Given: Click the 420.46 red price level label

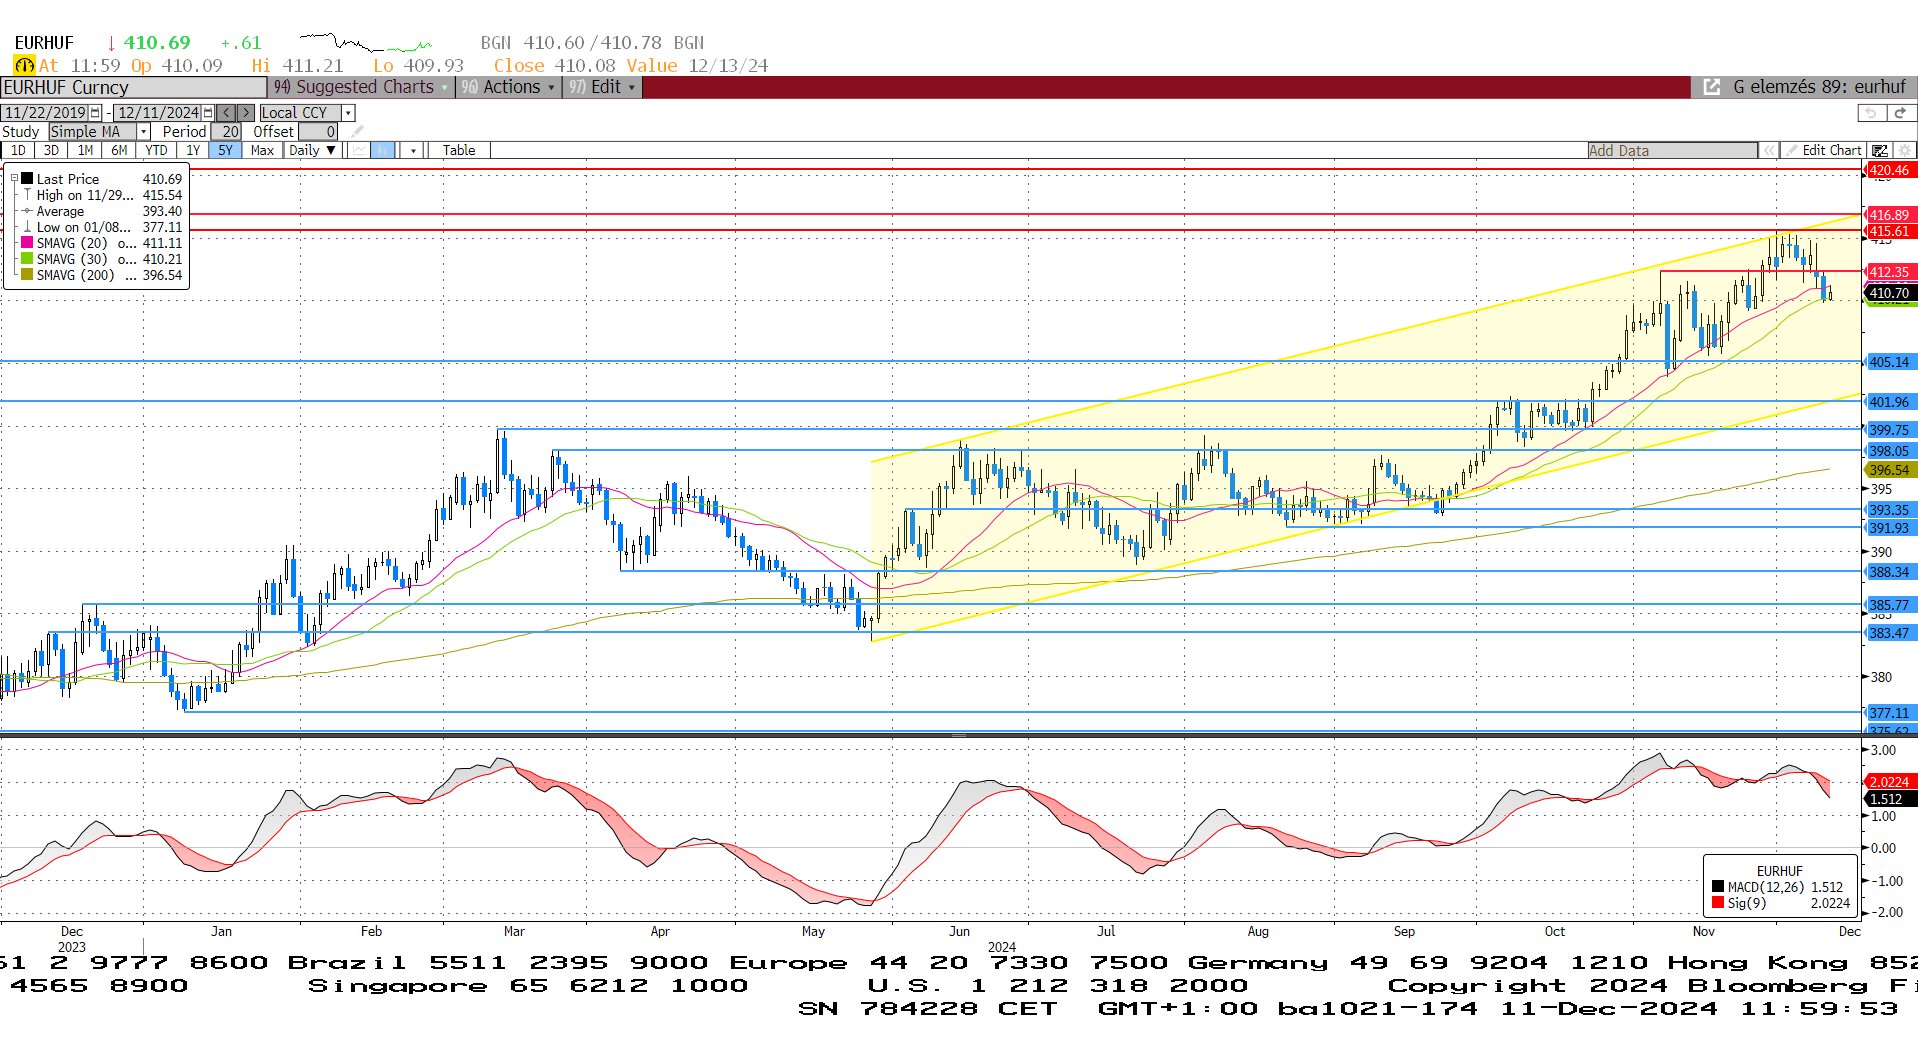Looking at the screenshot, I should pyautogui.click(x=1890, y=170).
